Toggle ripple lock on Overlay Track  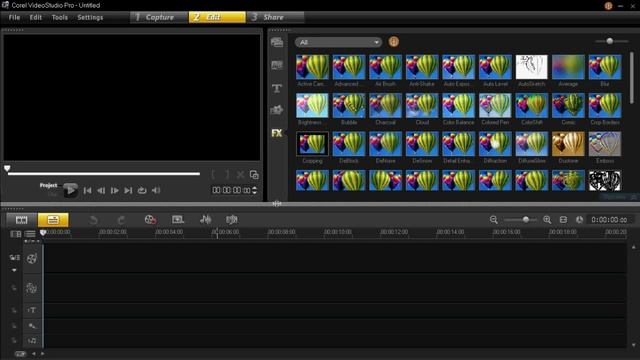tap(14, 288)
